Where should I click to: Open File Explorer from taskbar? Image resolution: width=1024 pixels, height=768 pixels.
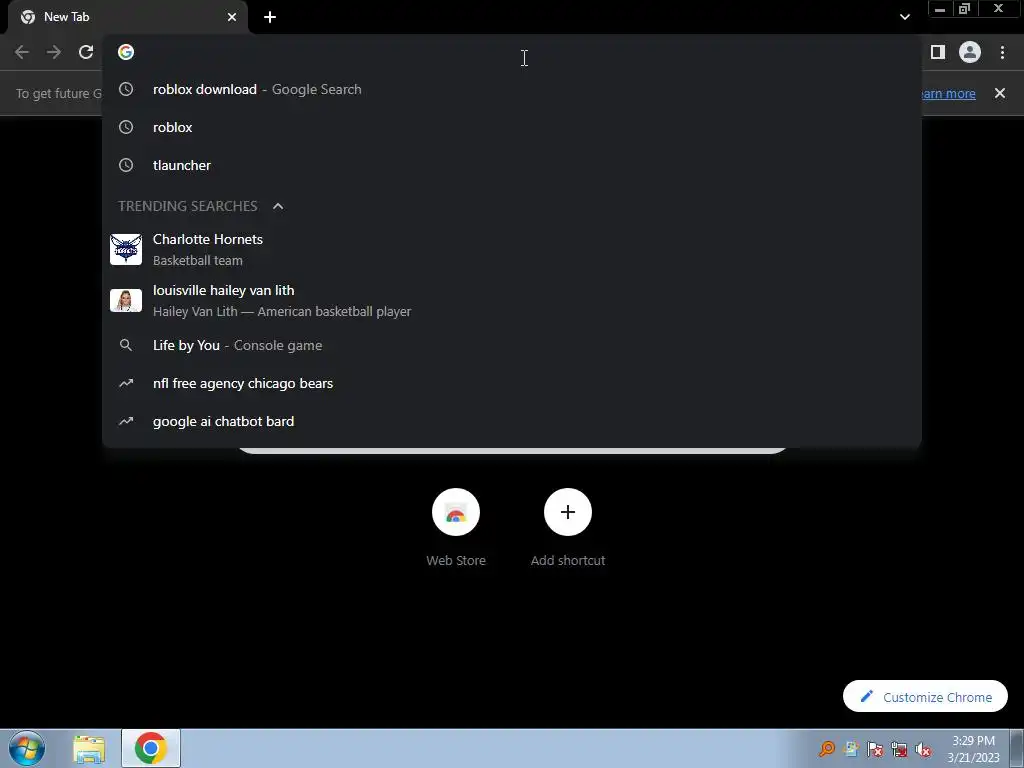[x=89, y=749]
